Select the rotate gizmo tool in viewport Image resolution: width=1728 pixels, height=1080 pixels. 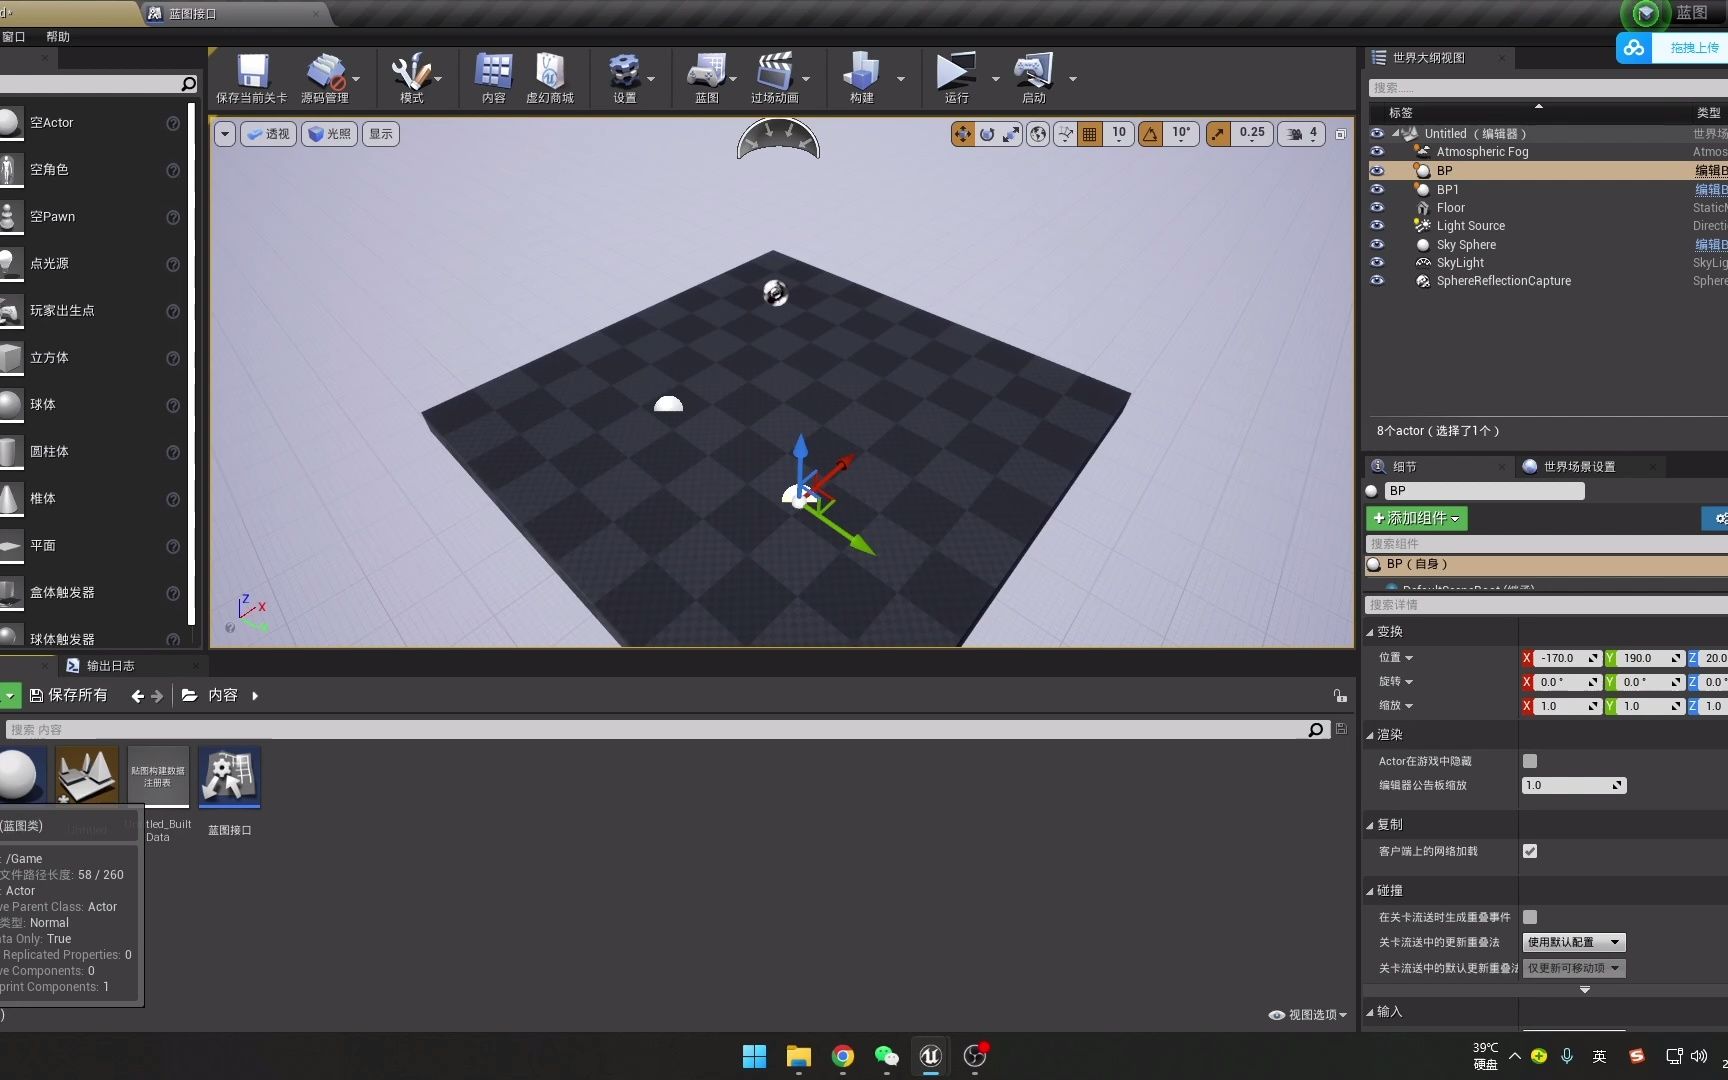coord(987,134)
